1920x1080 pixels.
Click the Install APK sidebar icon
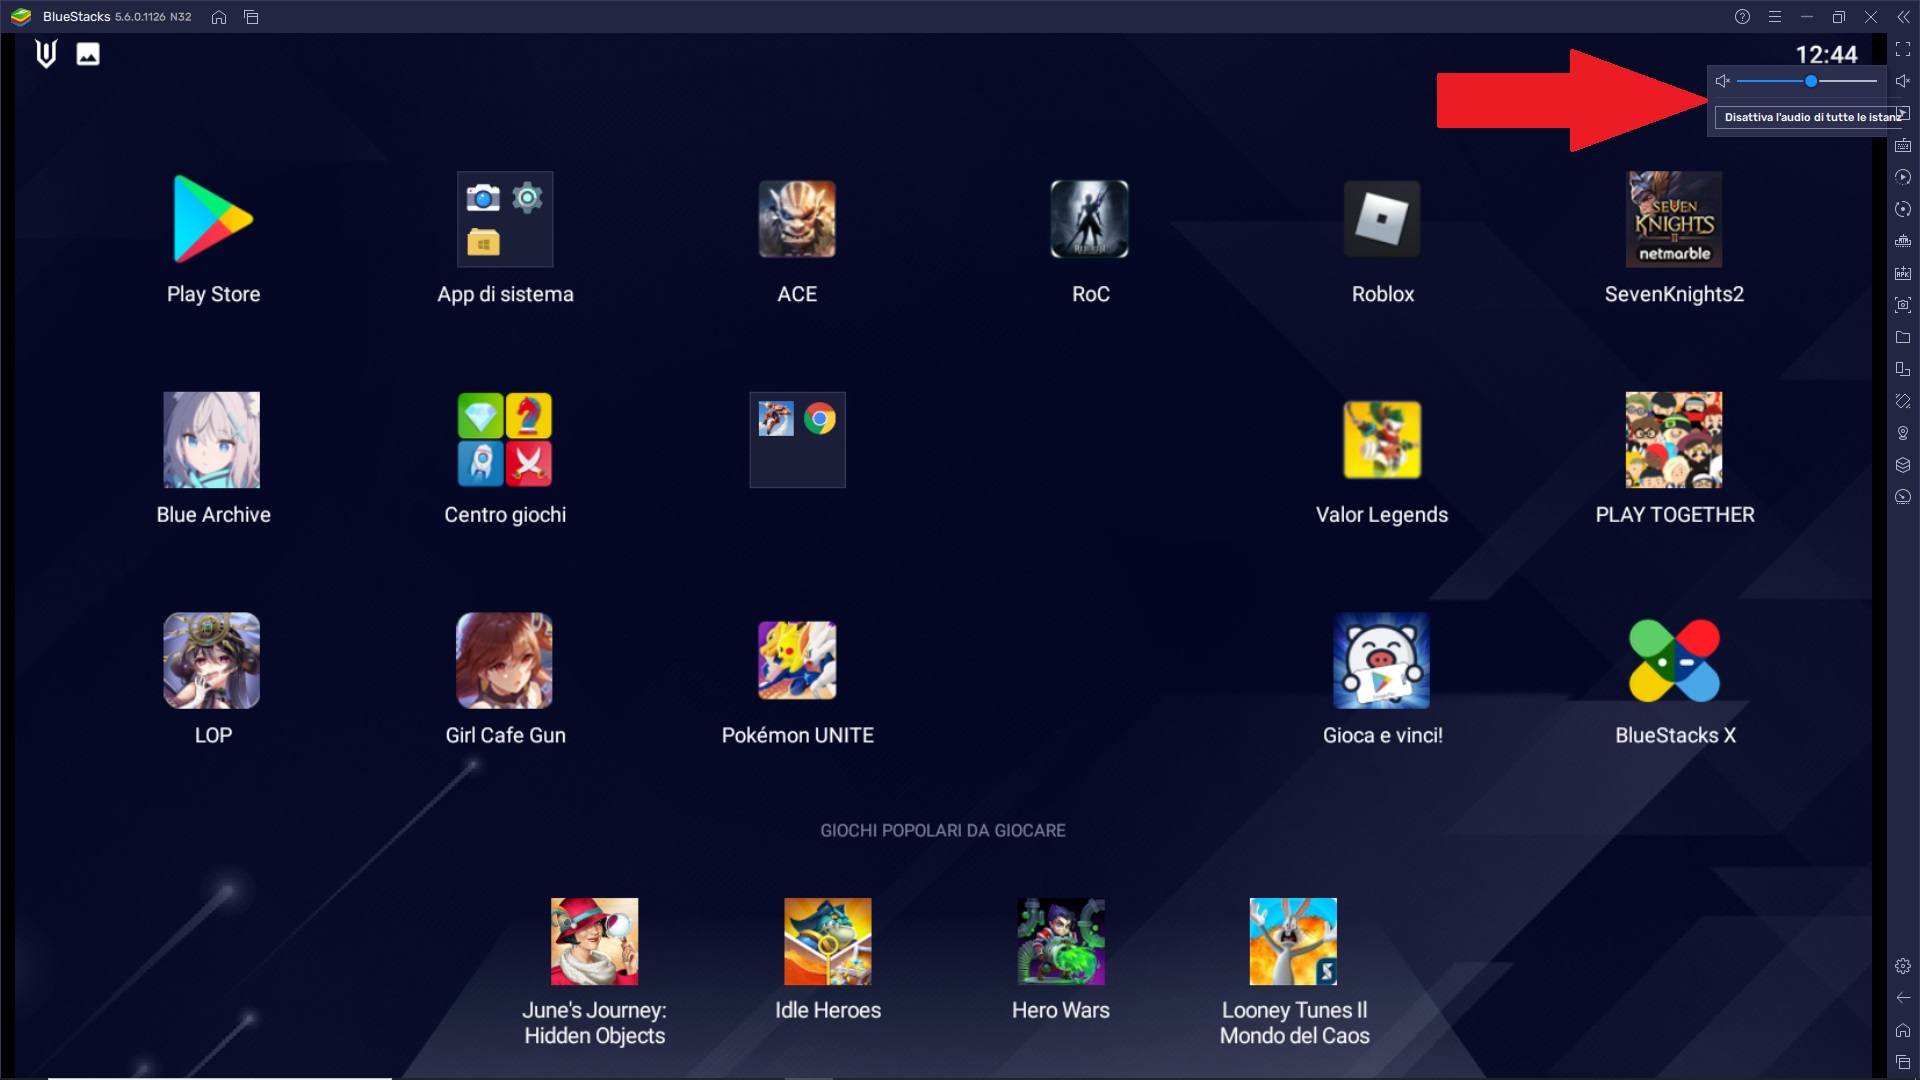1903,273
